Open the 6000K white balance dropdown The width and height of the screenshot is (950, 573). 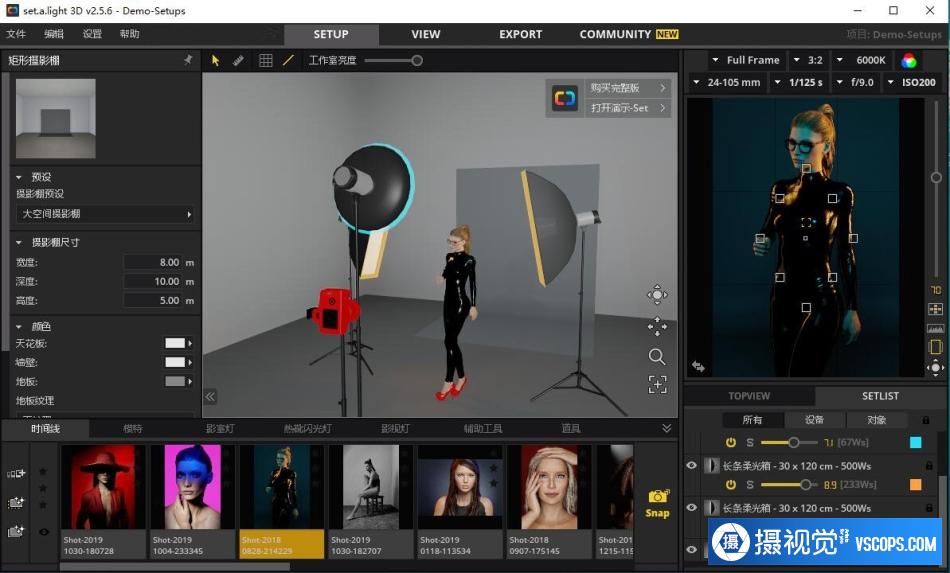point(862,60)
